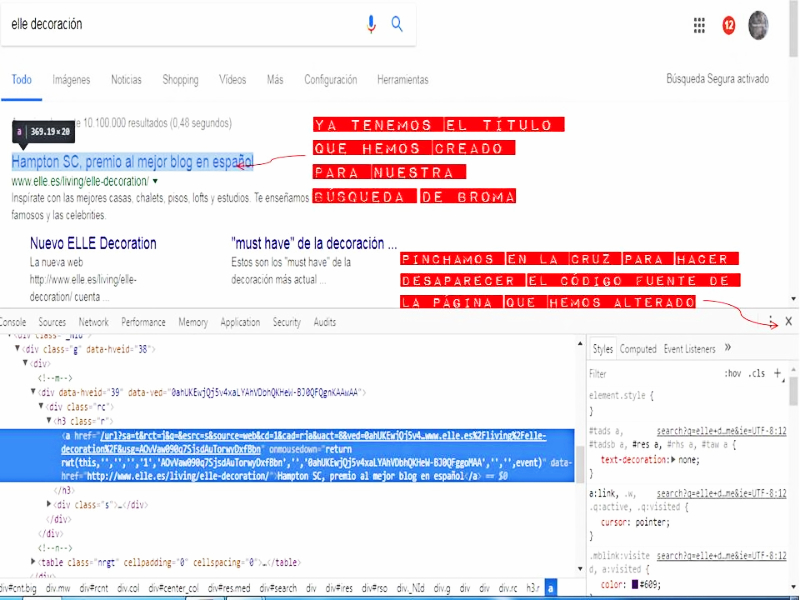800x600 pixels.
Task: Open the DevTools Network tab
Action: click(x=93, y=322)
